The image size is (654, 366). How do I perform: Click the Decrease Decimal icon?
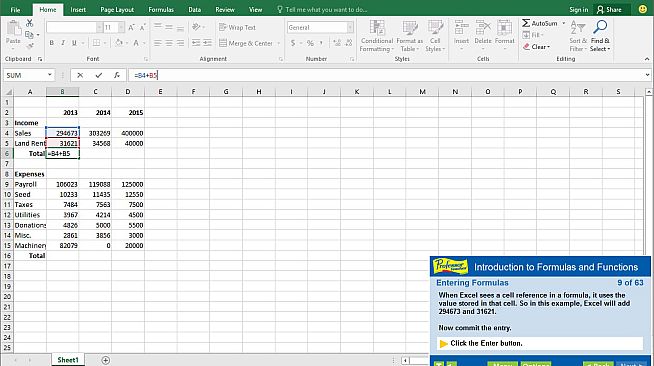point(349,43)
